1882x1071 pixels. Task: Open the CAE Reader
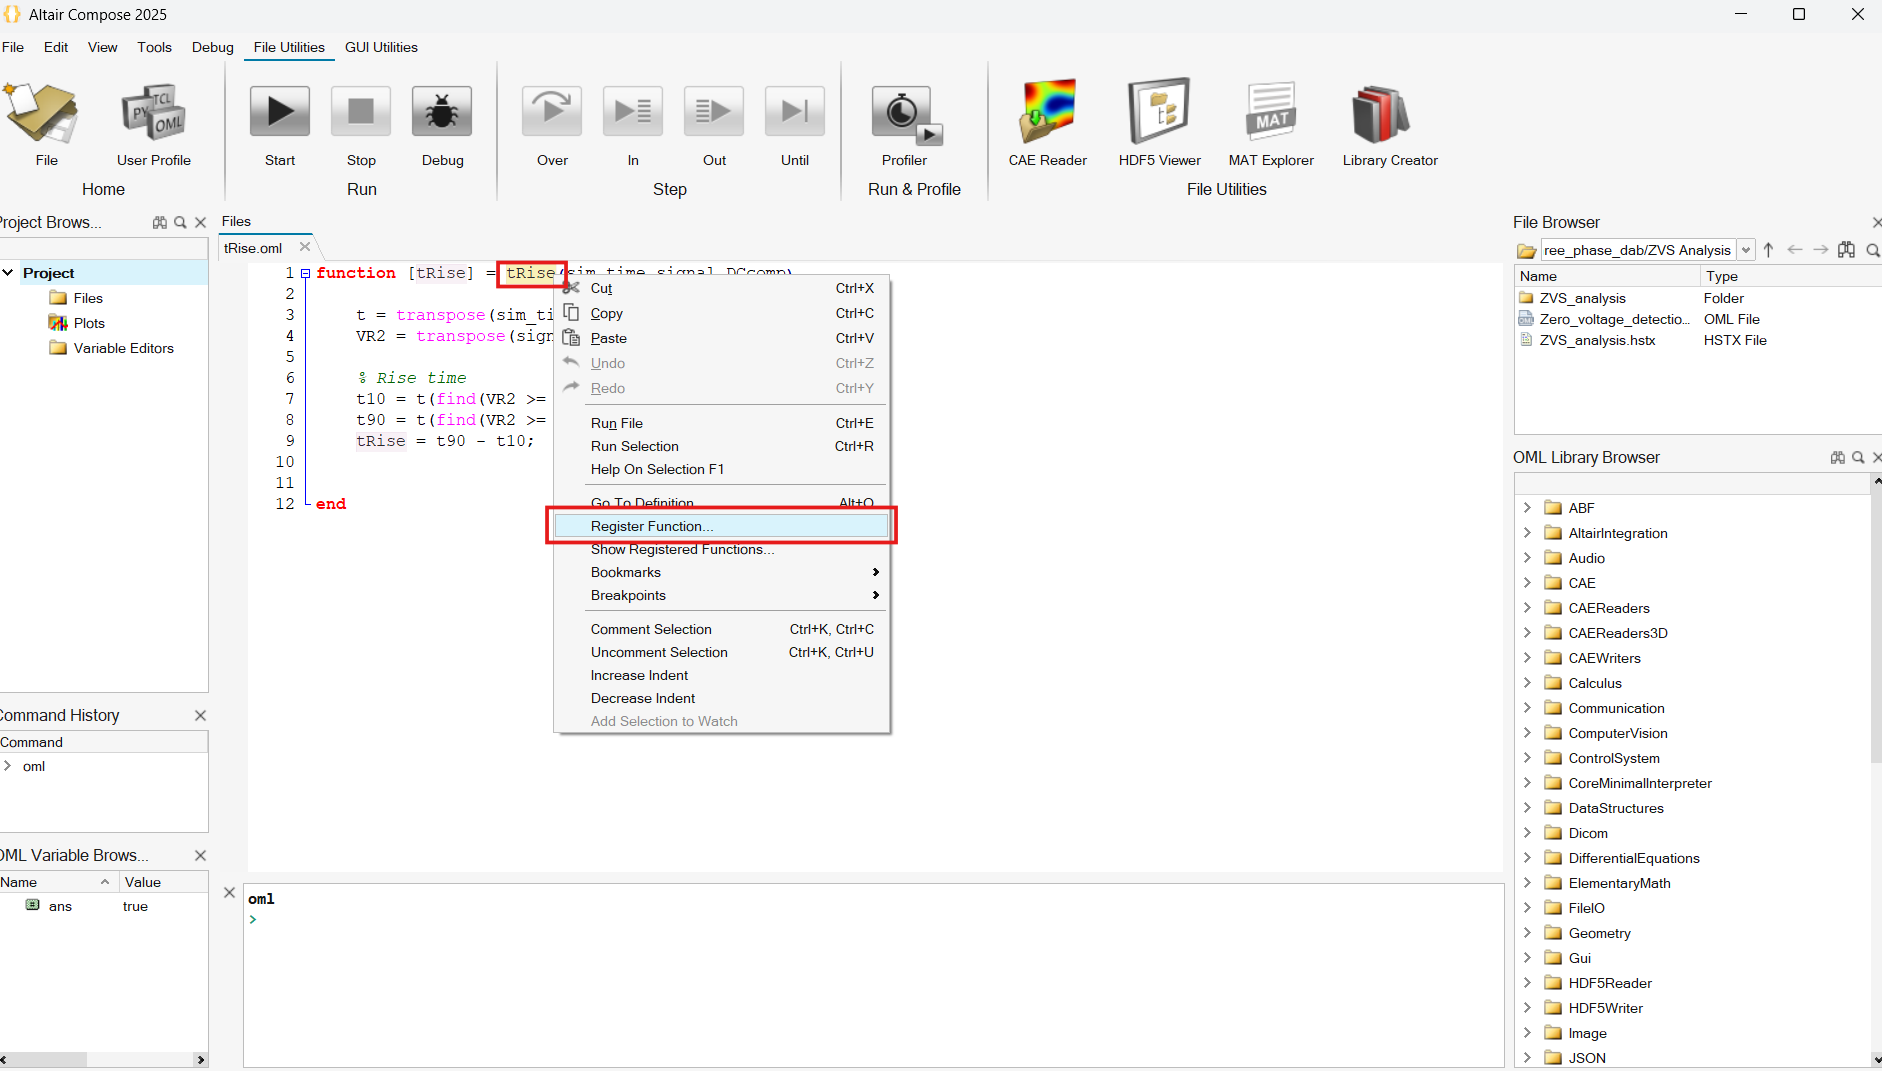[1046, 111]
